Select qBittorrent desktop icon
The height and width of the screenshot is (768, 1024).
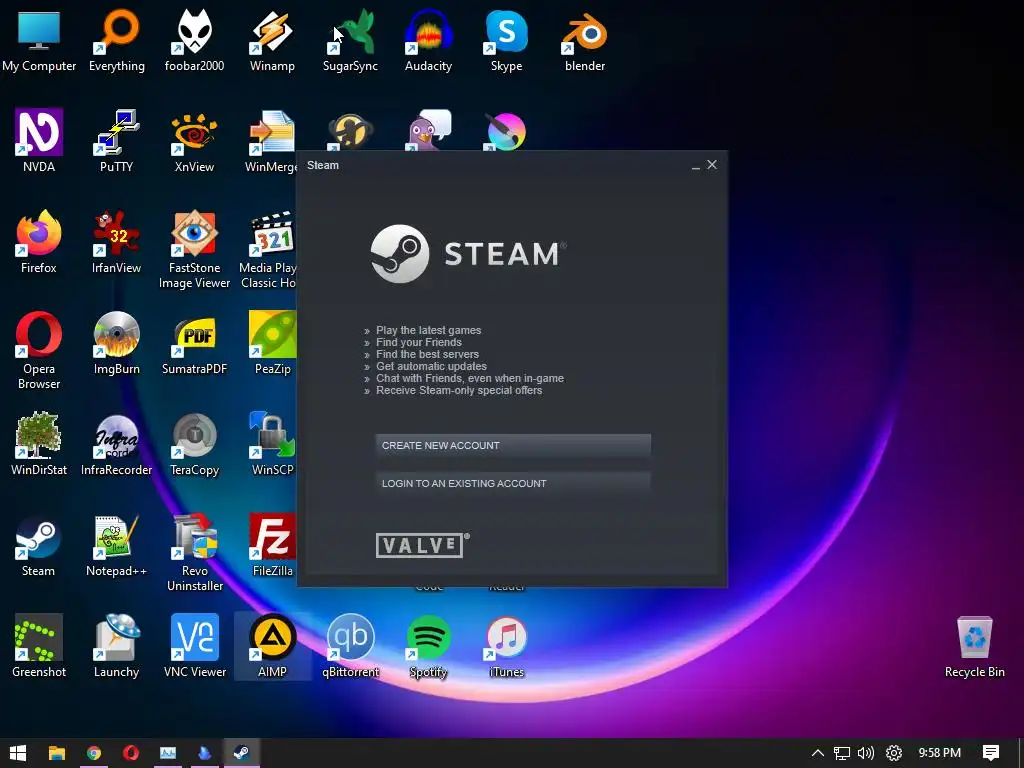(x=351, y=647)
